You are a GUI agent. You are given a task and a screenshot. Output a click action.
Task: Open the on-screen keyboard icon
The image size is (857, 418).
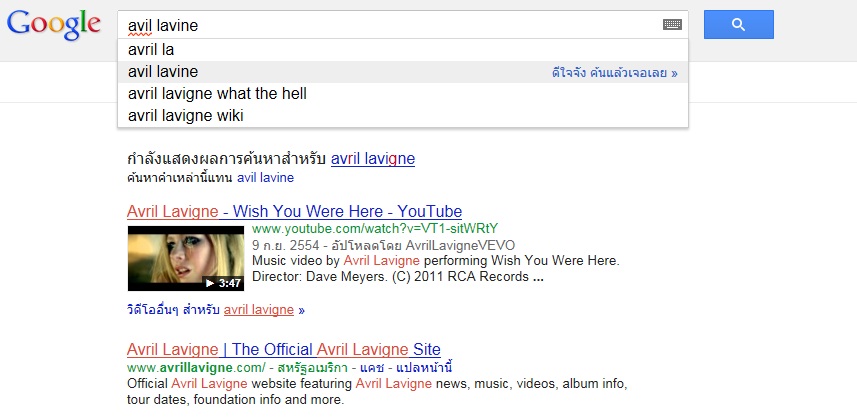(x=672, y=25)
